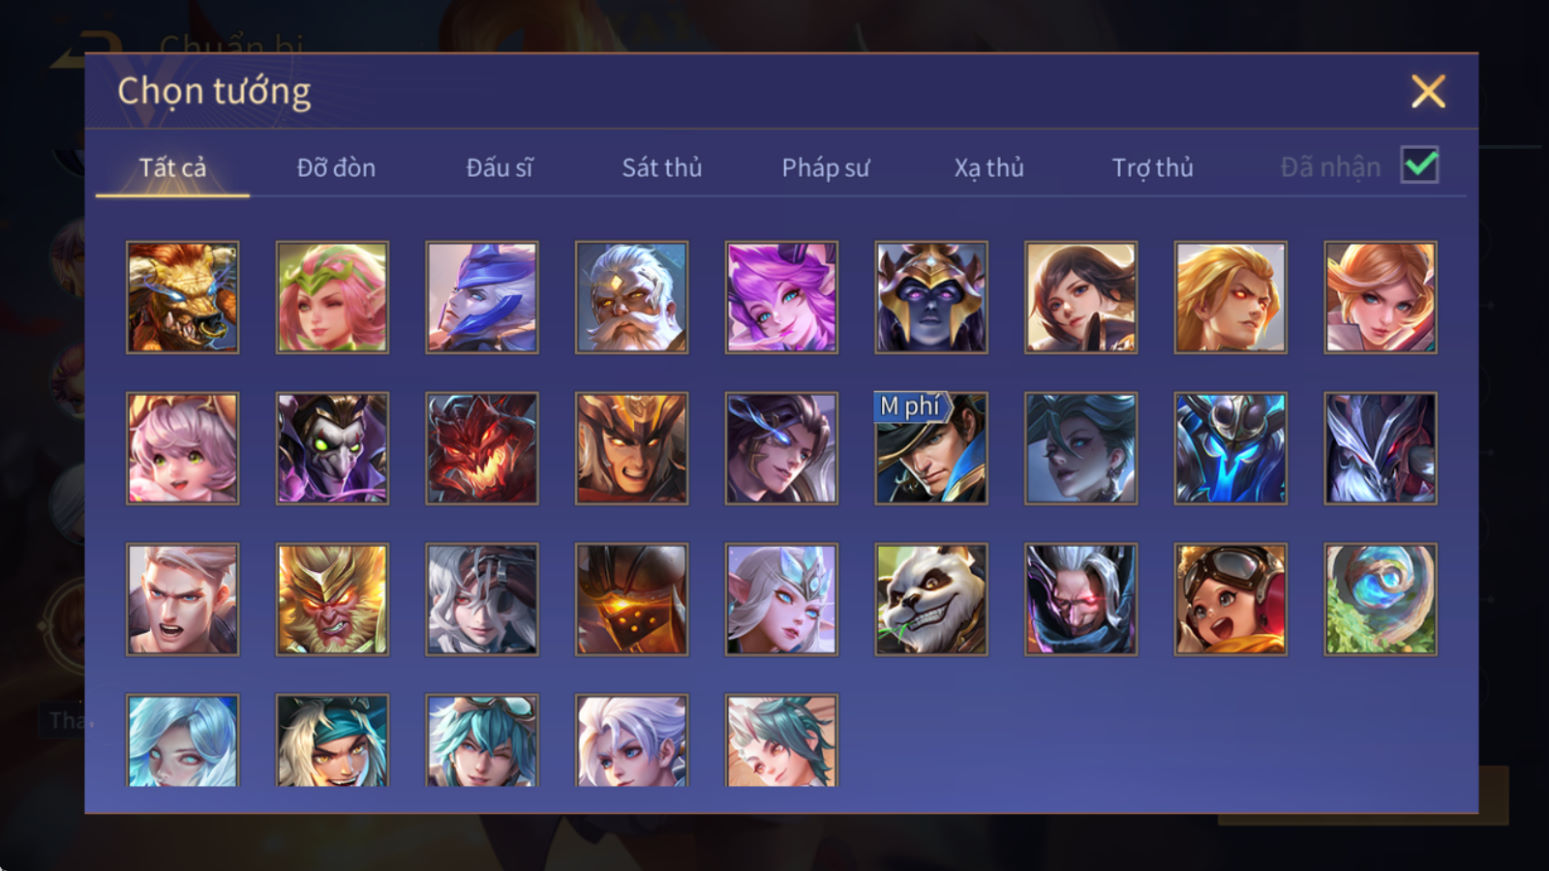Image resolution: width=1549 pixels, height=871 pixels.
Task: Toggle the 'Đã nhận' checkbox
Action: (1419, 165)
